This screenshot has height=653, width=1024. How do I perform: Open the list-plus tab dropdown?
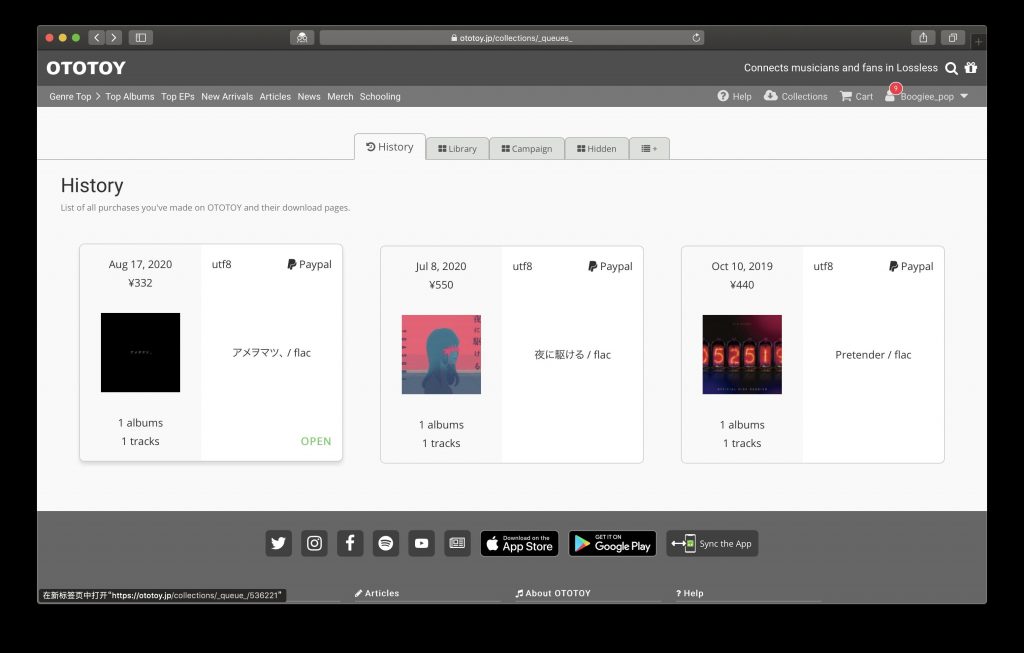(x=649, y=149)
